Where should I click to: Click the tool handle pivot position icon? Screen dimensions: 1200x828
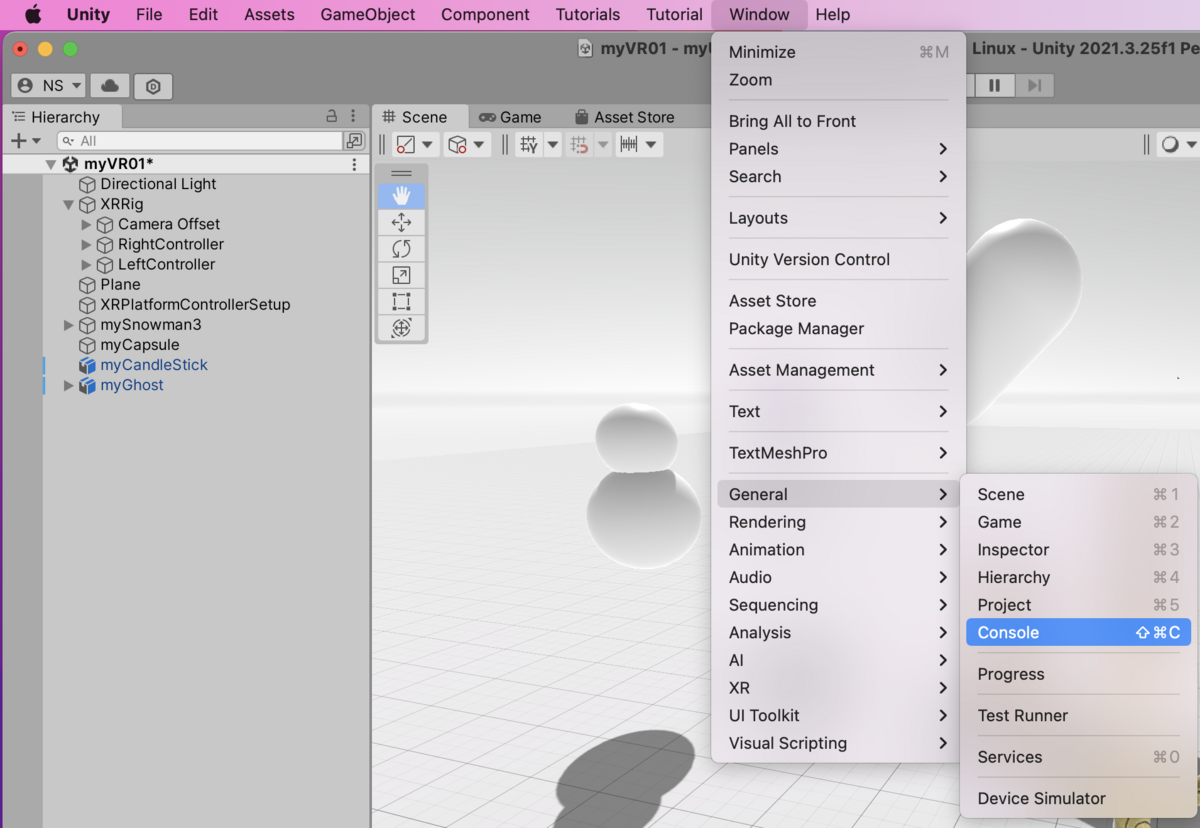[x=406, y=145]
